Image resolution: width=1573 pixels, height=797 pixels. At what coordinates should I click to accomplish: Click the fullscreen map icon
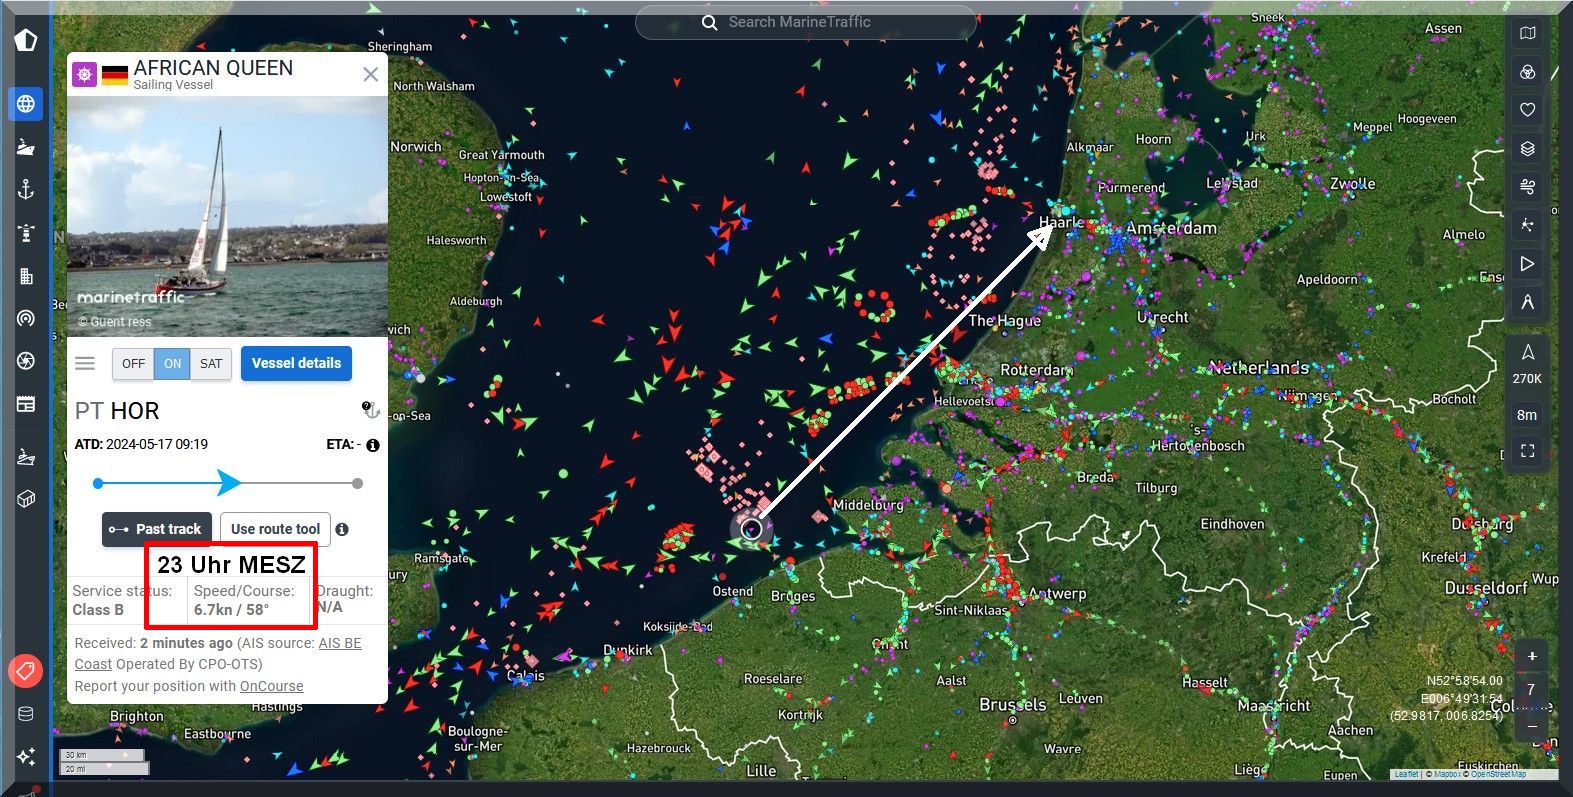1527,451
